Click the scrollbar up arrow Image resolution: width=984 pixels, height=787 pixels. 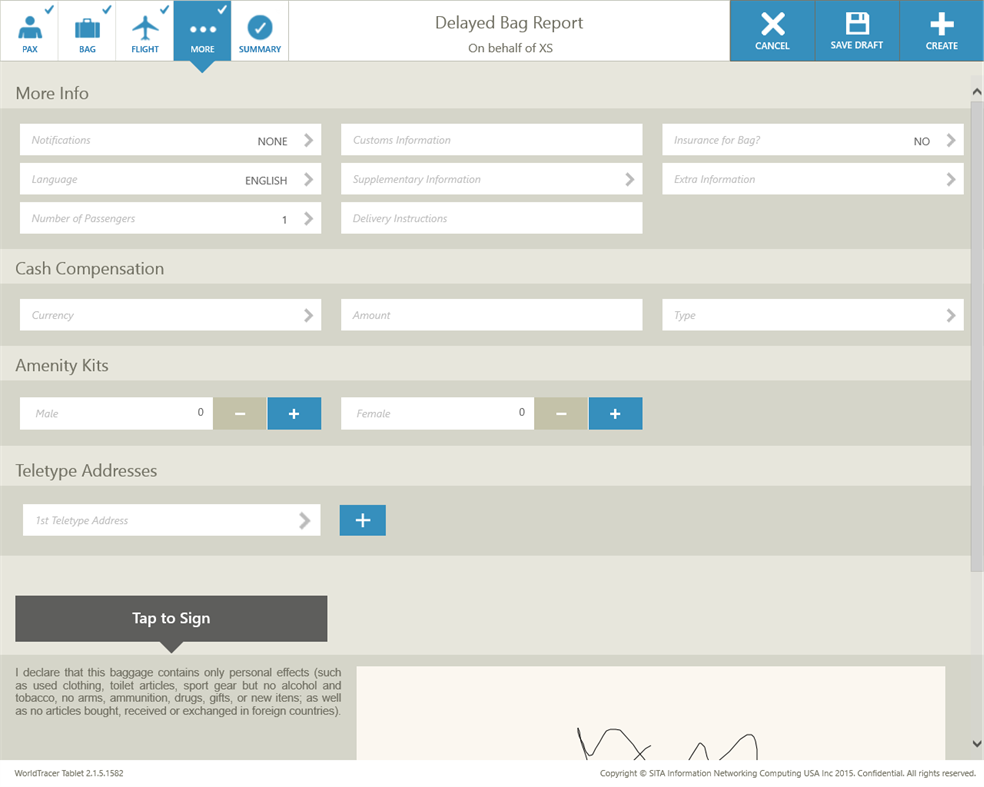coord(977,92)
